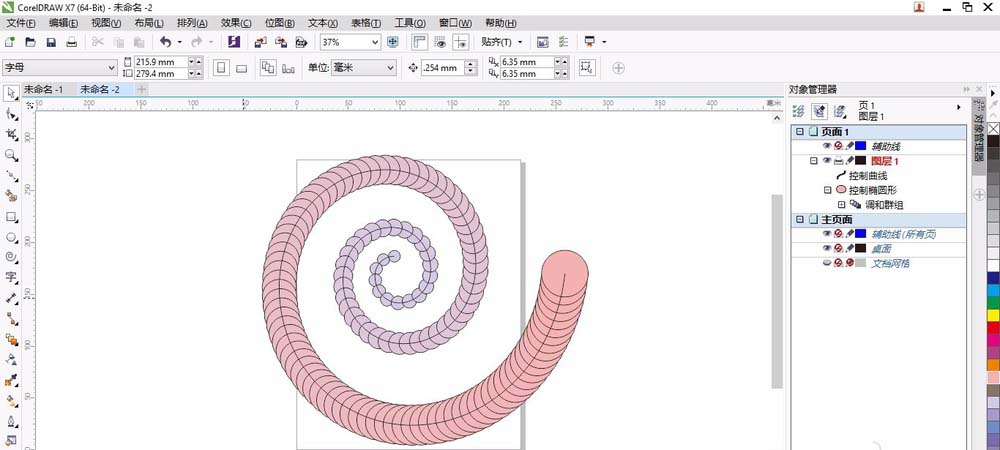
Task: Click the page width 215.9 mm field
Action: tap(161, 62)
